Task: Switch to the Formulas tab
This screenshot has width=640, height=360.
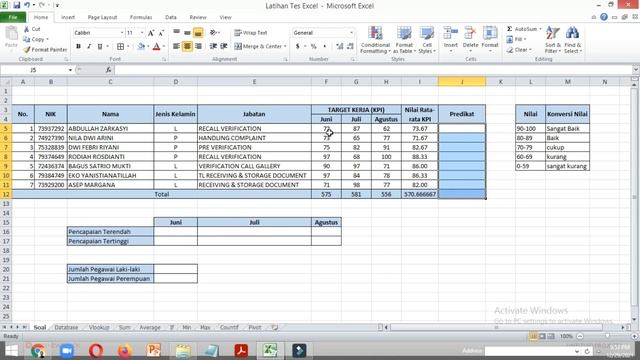Action: pyautogui.click(x=141, y=17)
